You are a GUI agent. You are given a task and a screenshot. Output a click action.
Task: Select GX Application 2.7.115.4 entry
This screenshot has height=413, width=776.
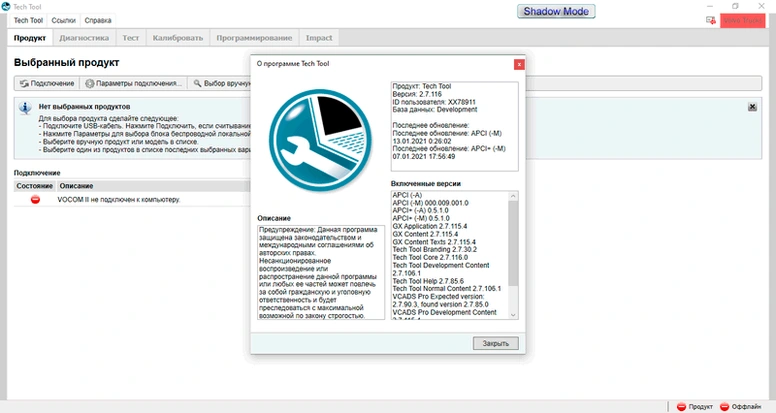[430, 226]
